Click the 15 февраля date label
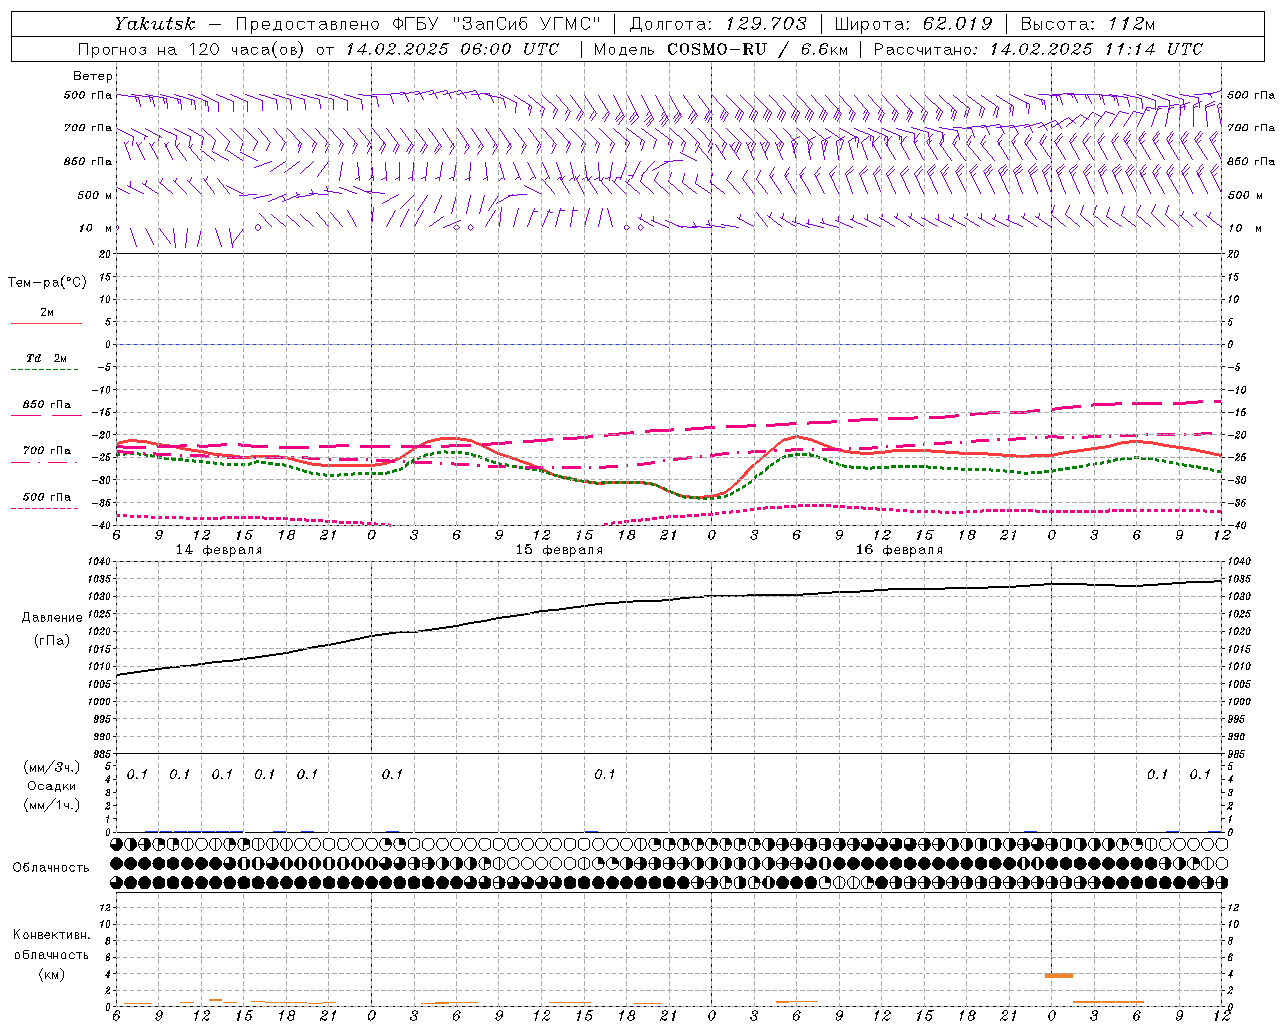 pyautogui.click(x=559, y=550)
